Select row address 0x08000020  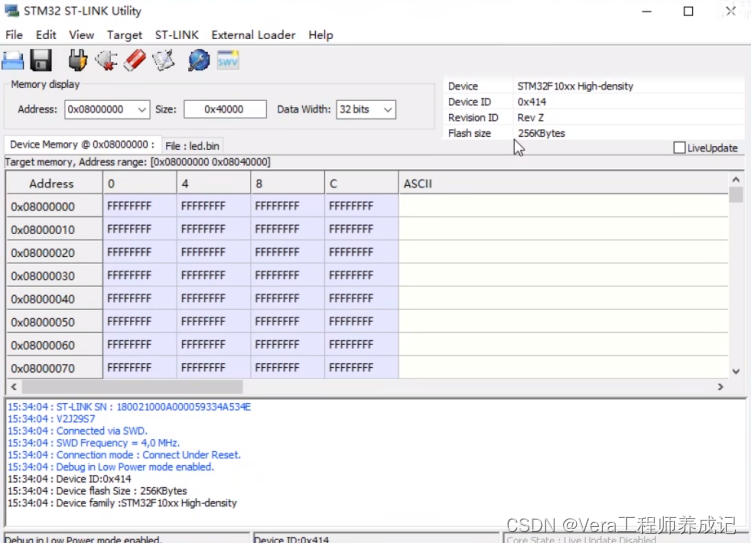(x=54, y=252)
